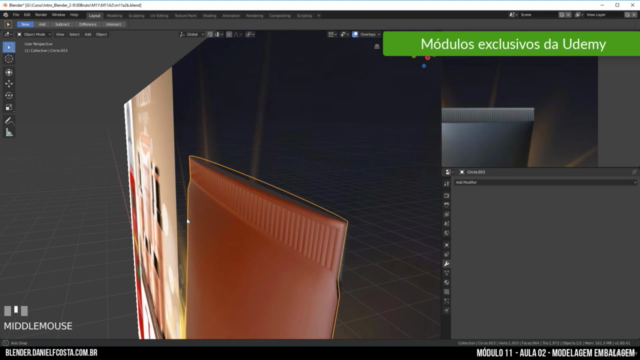
Task: Open object type visibility dropdown
Action: tap(332, 35)
